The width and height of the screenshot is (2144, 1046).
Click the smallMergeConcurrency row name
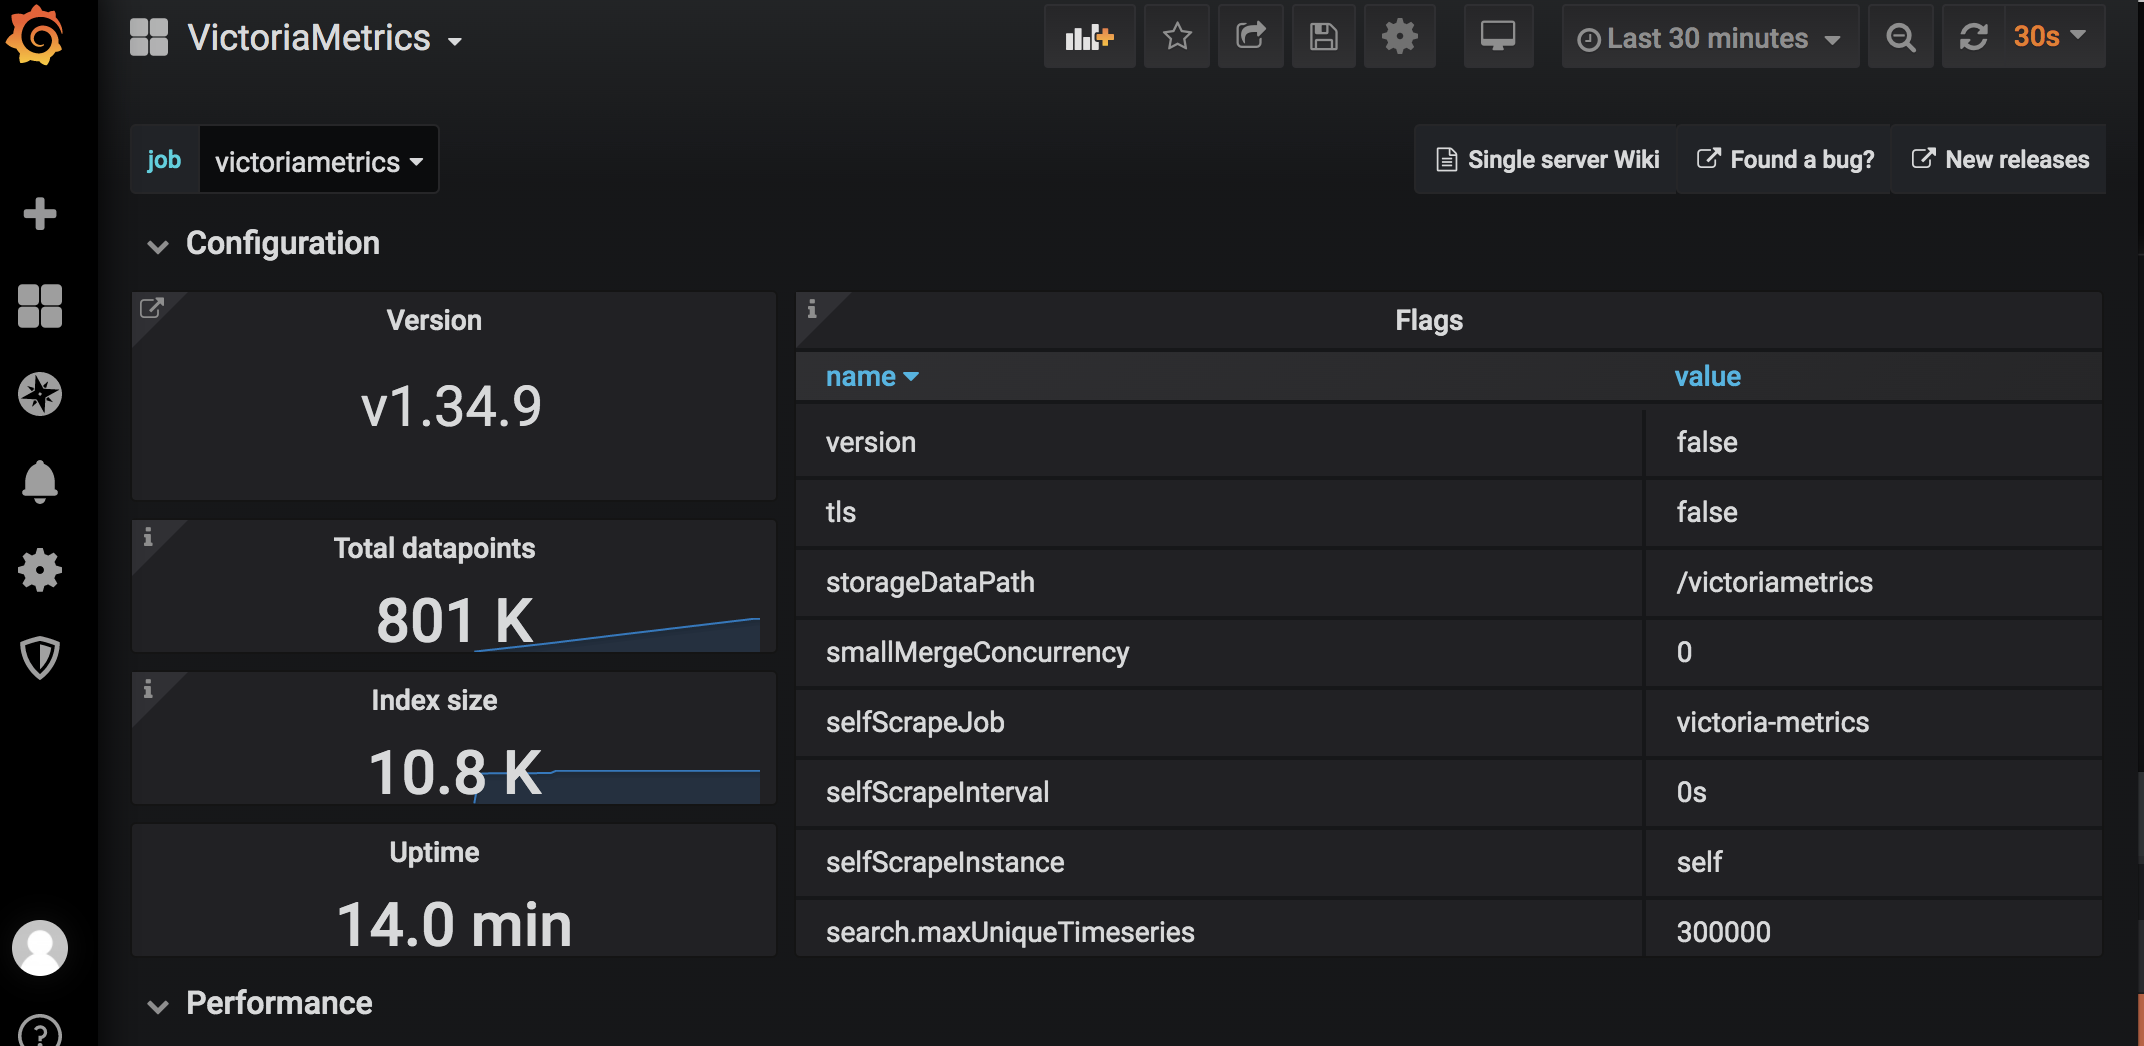coord(977,652)
